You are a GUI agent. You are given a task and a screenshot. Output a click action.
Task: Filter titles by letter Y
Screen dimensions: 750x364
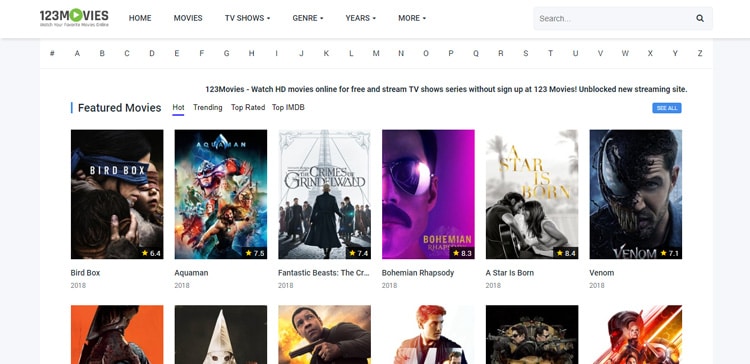[675, 53]
